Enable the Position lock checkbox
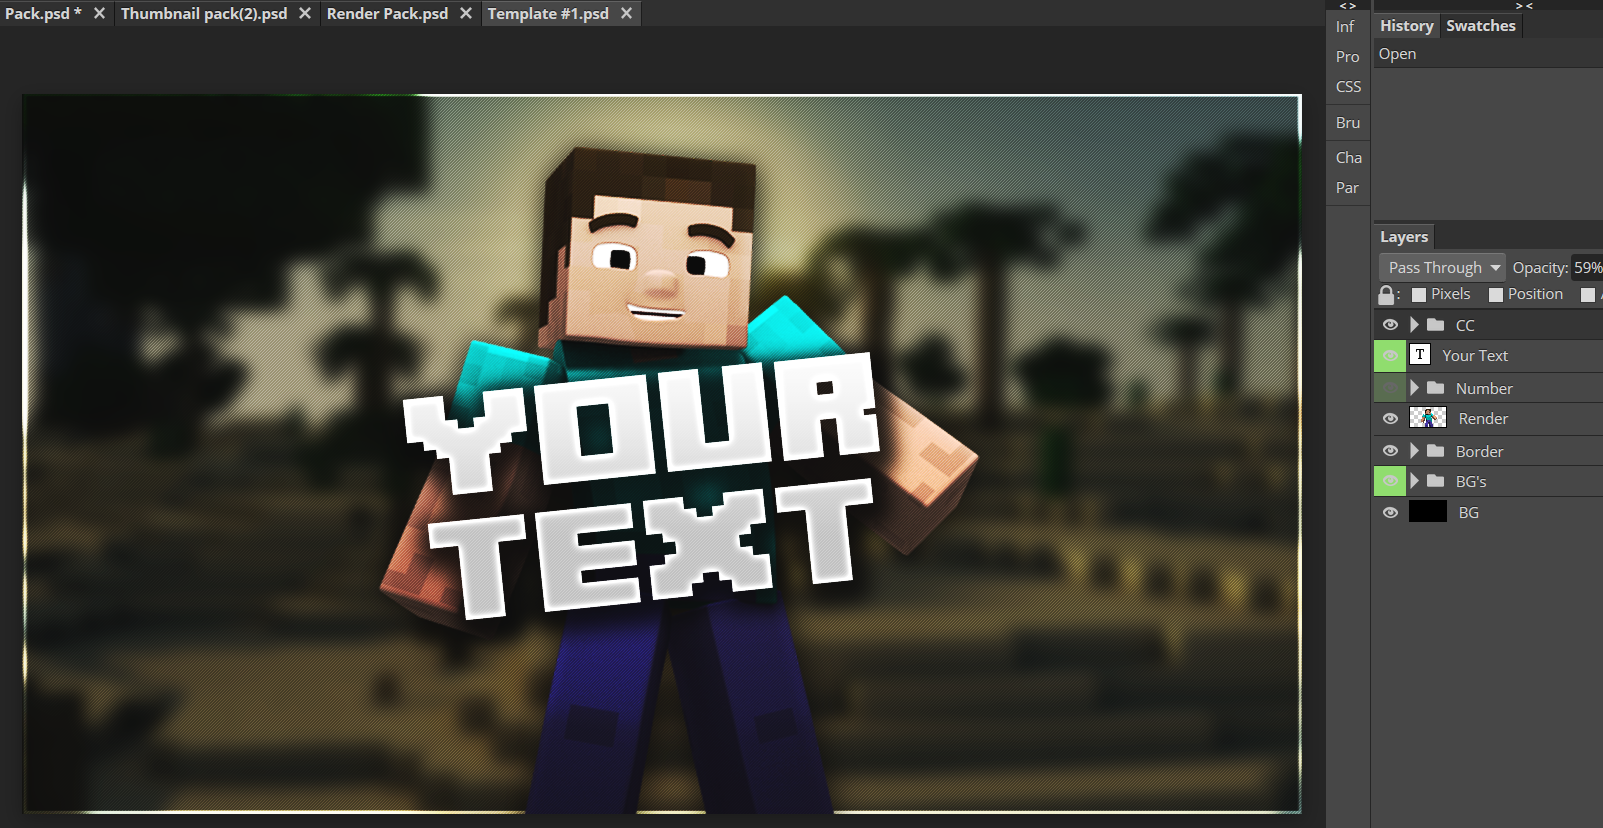This screenshot has height=828, width=1603. [x=1496, y=295]
